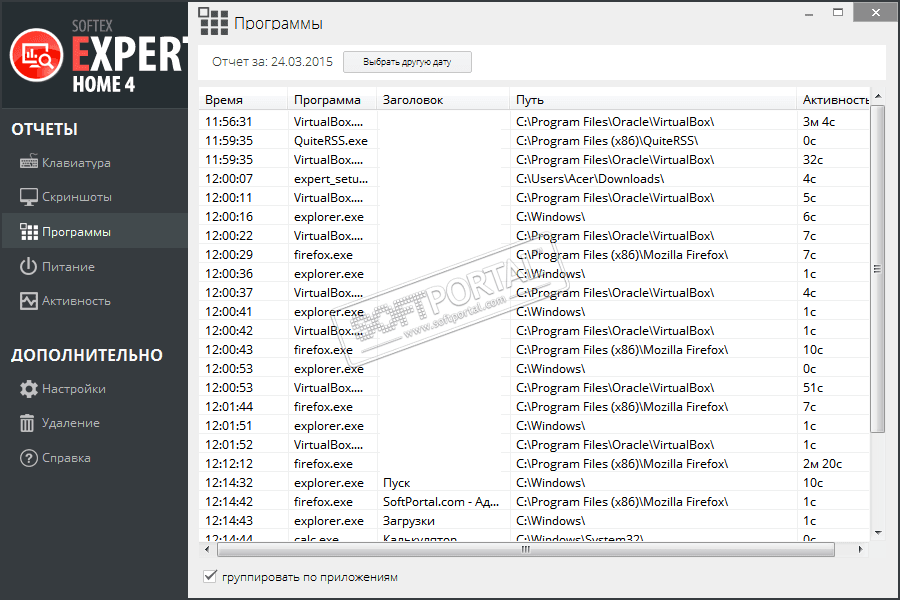Click vertical scrollbar down arrow

click(x=878, y=533)
